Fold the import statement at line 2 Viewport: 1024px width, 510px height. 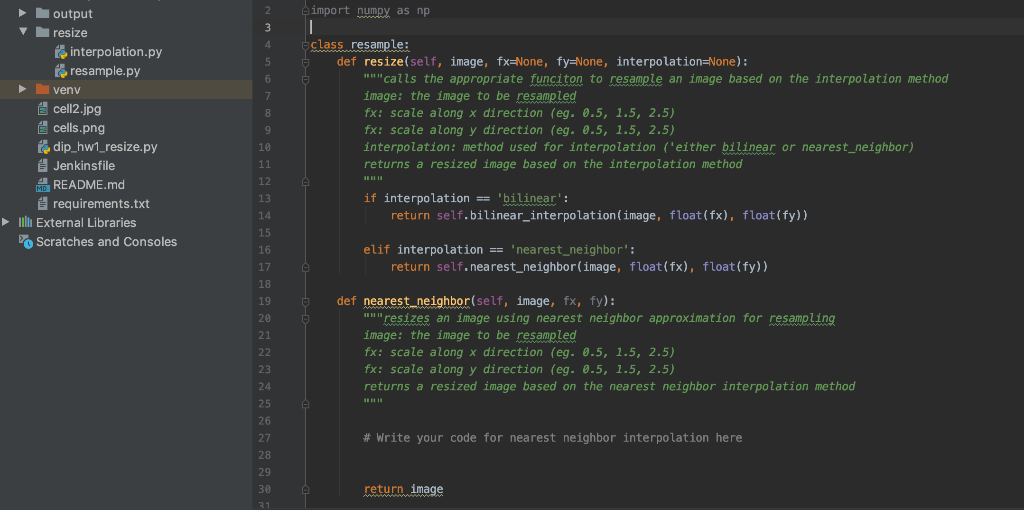[305, 10]
